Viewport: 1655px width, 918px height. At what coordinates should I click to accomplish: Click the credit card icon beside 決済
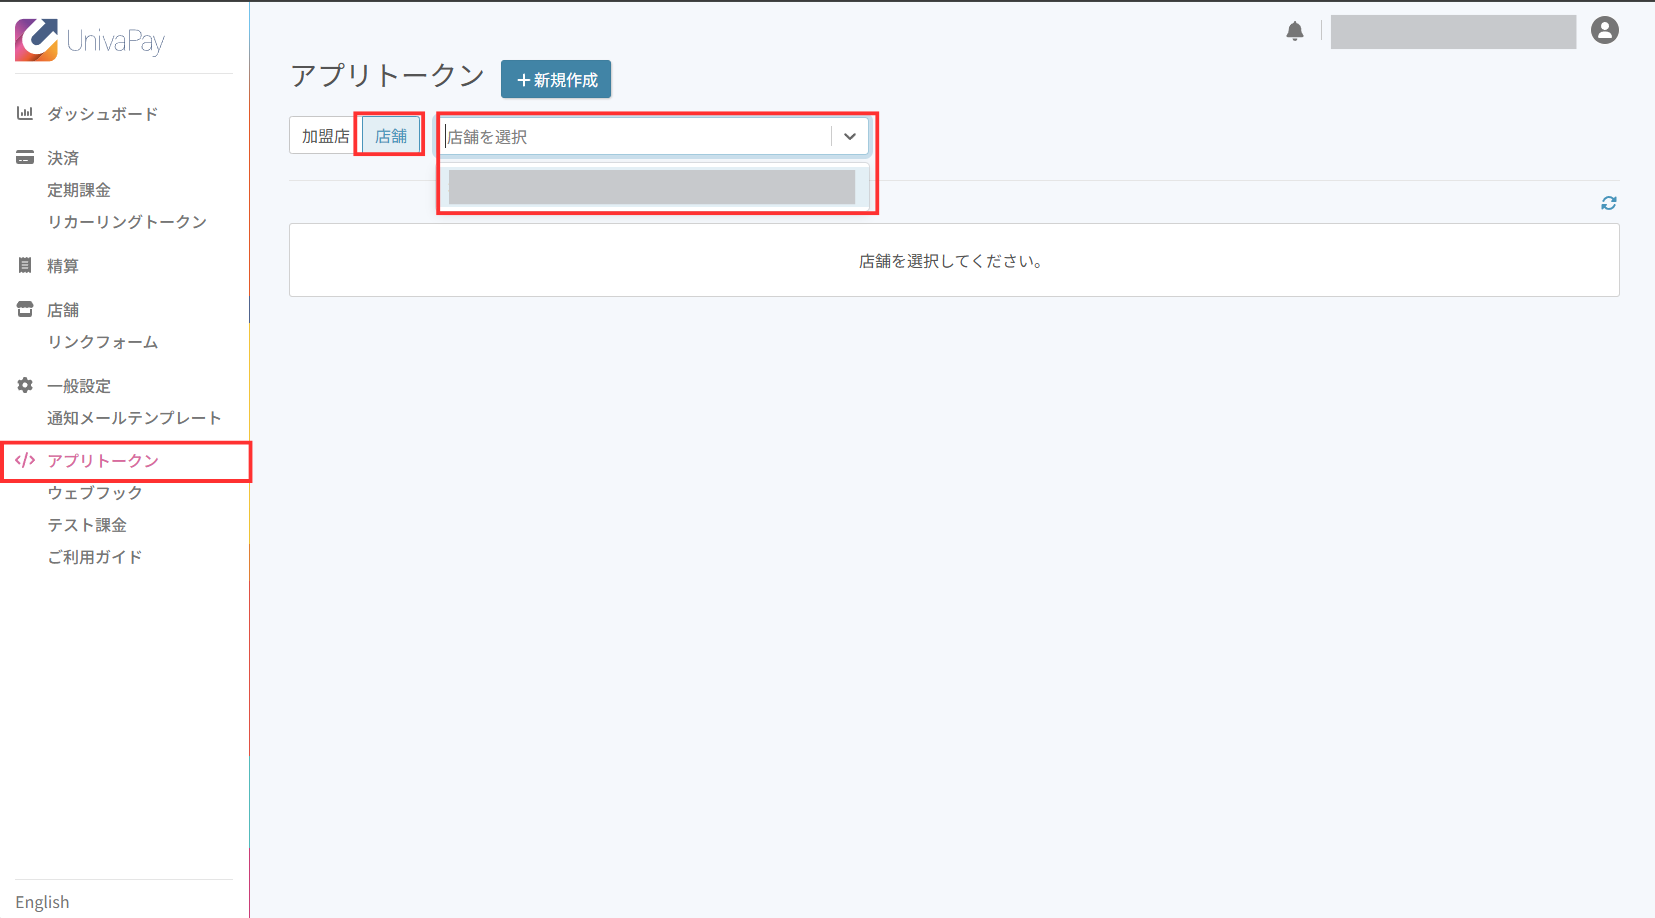[25, 157]
